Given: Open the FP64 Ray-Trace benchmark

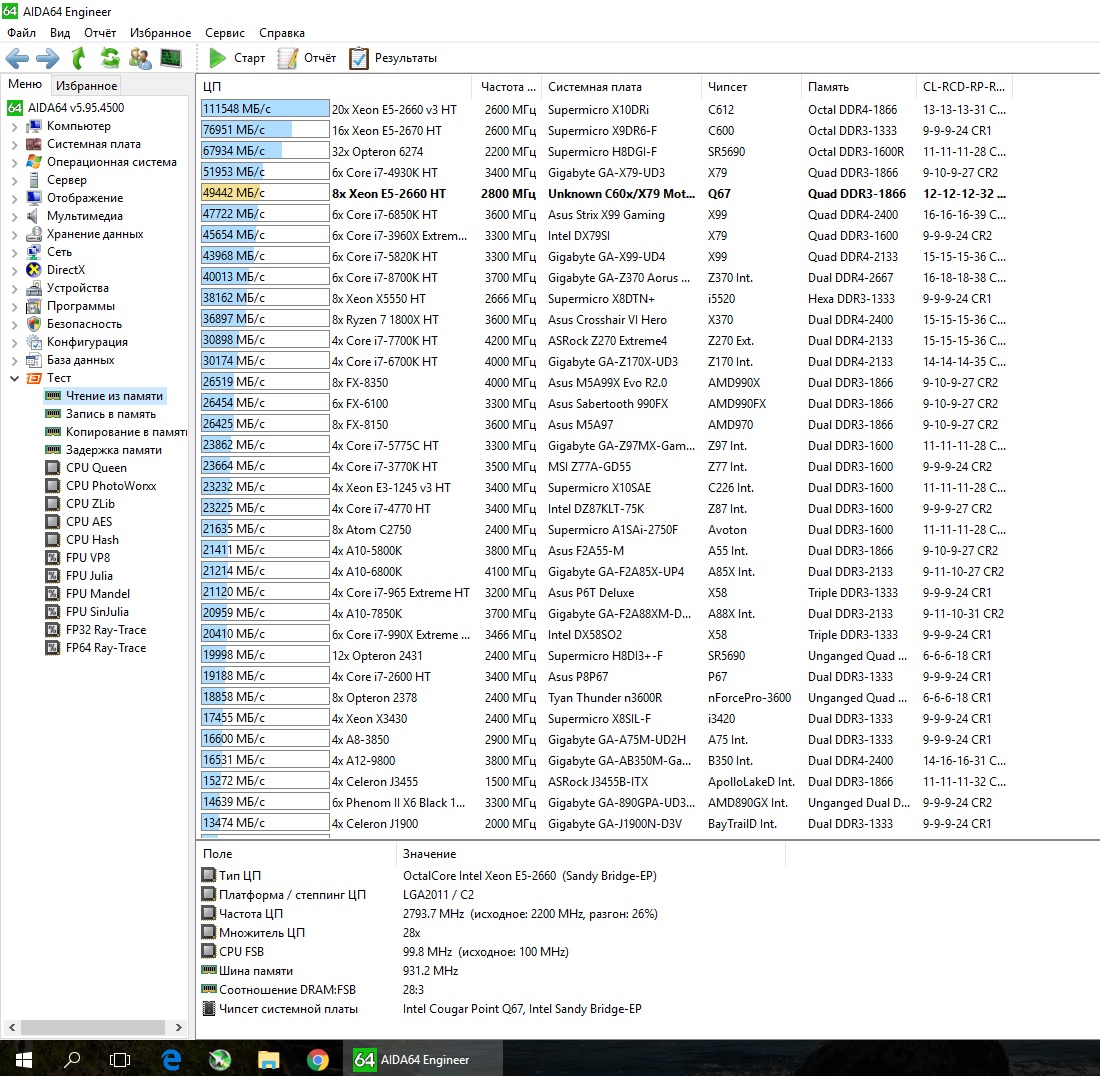Looking at the screenshot, I should [x=105, y=648].
